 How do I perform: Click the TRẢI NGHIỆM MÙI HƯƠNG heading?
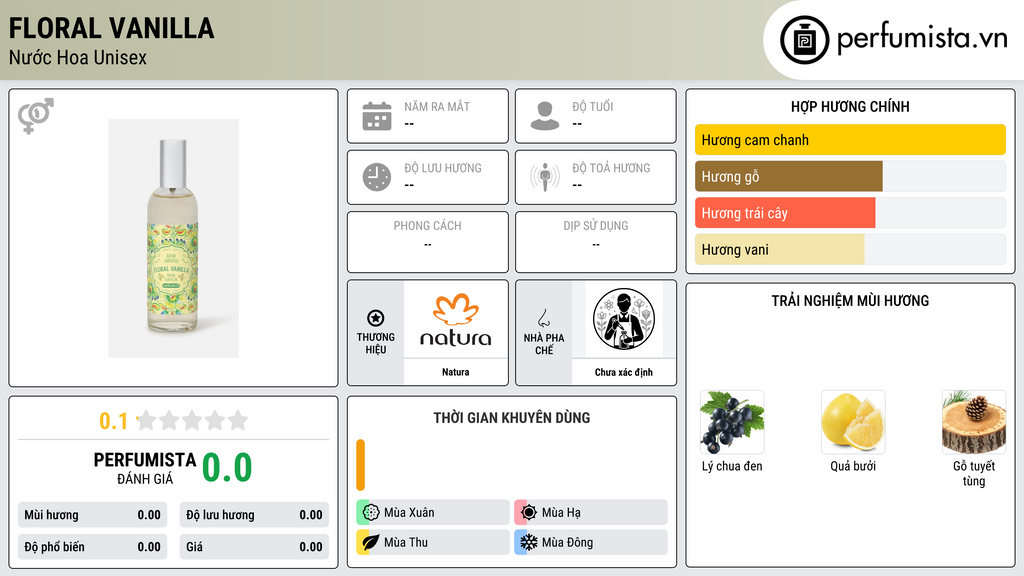click(x=850, y=301)
